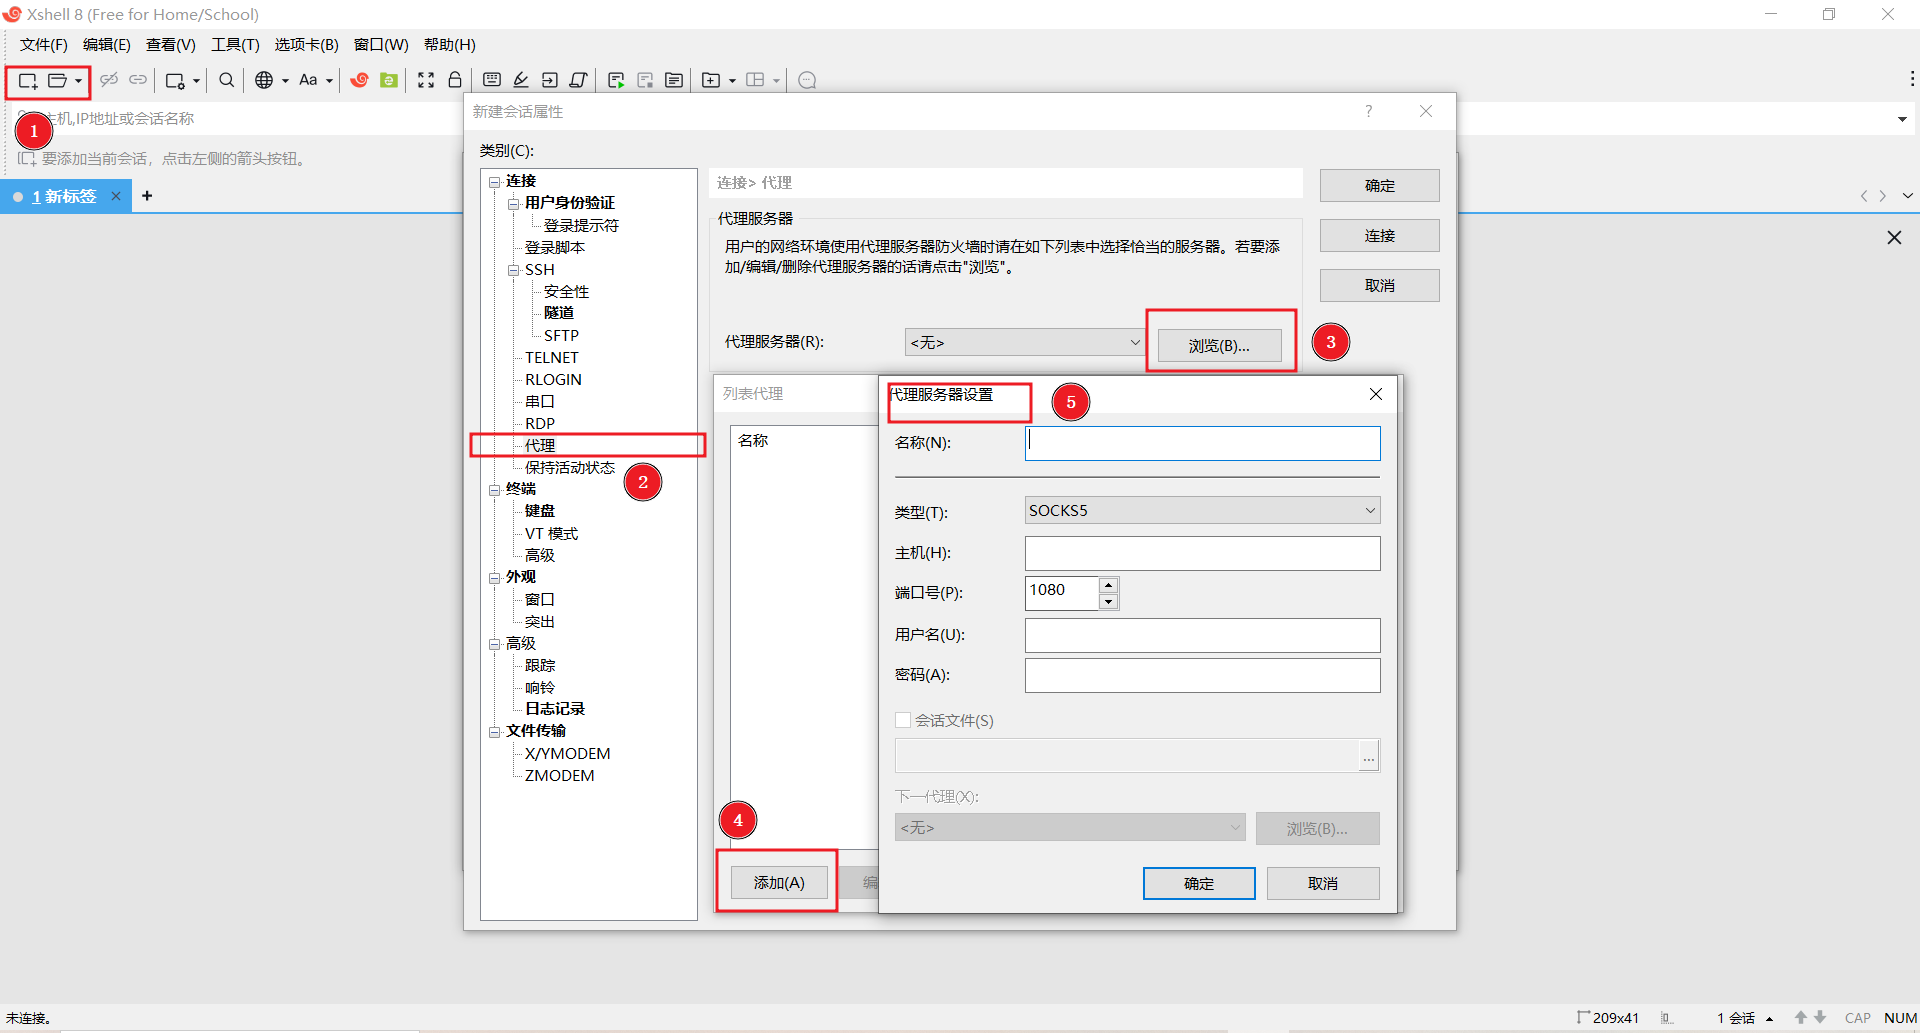Click the disconnect broken-link toolbar icon
Viewport: 1920px width, 1033px height.
(x=109, y=80)
